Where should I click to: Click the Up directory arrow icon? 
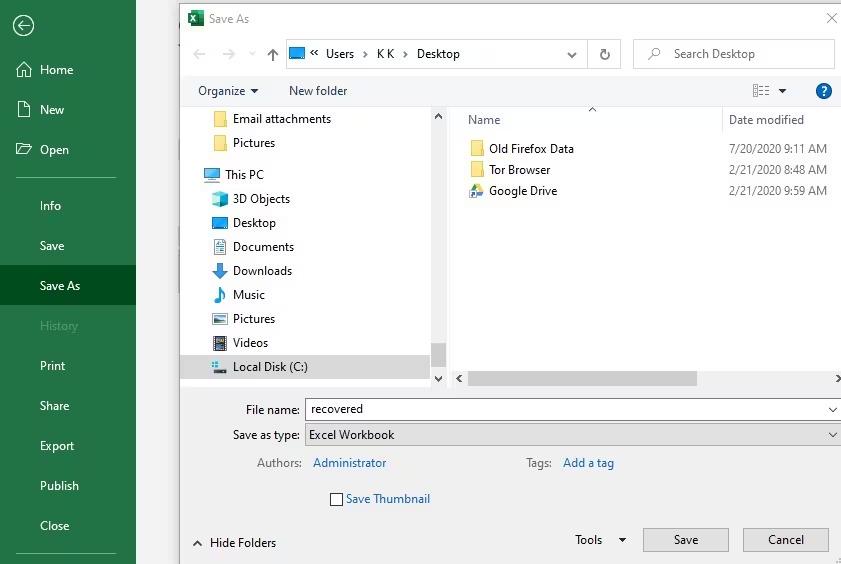click(x=273, y=54)
